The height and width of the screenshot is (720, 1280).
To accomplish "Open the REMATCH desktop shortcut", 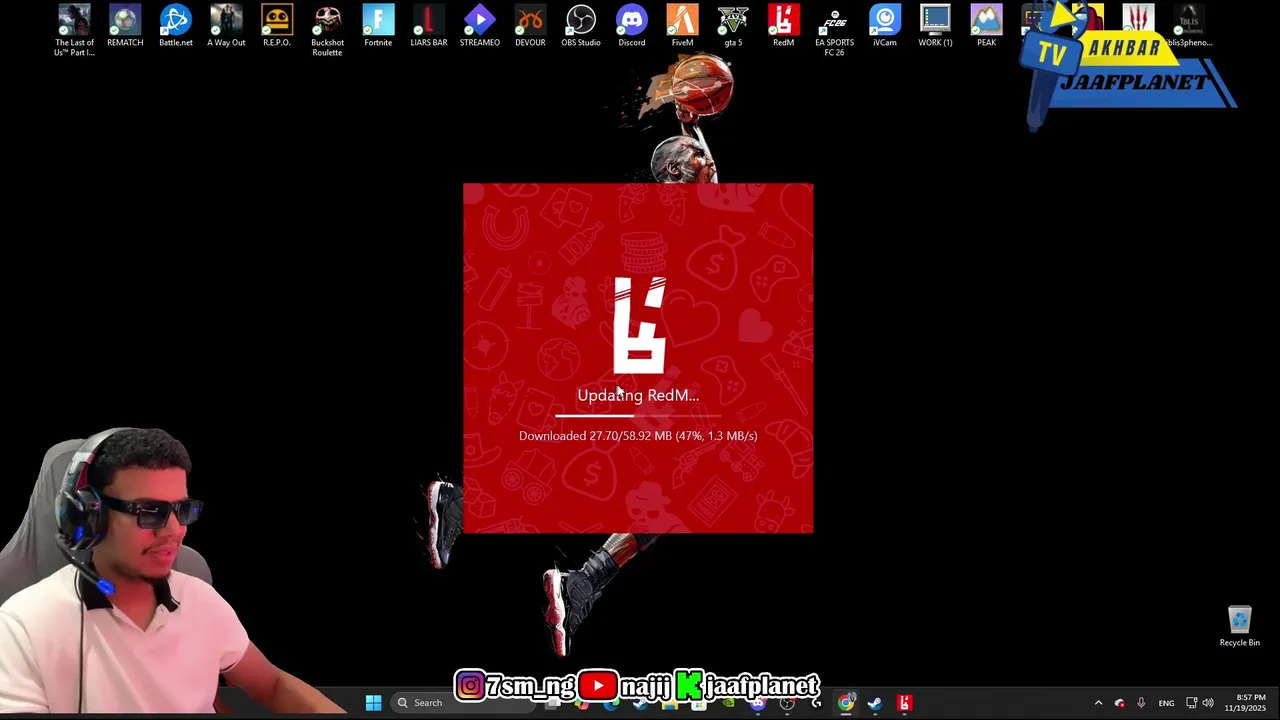I will click(x=125, y=27).
